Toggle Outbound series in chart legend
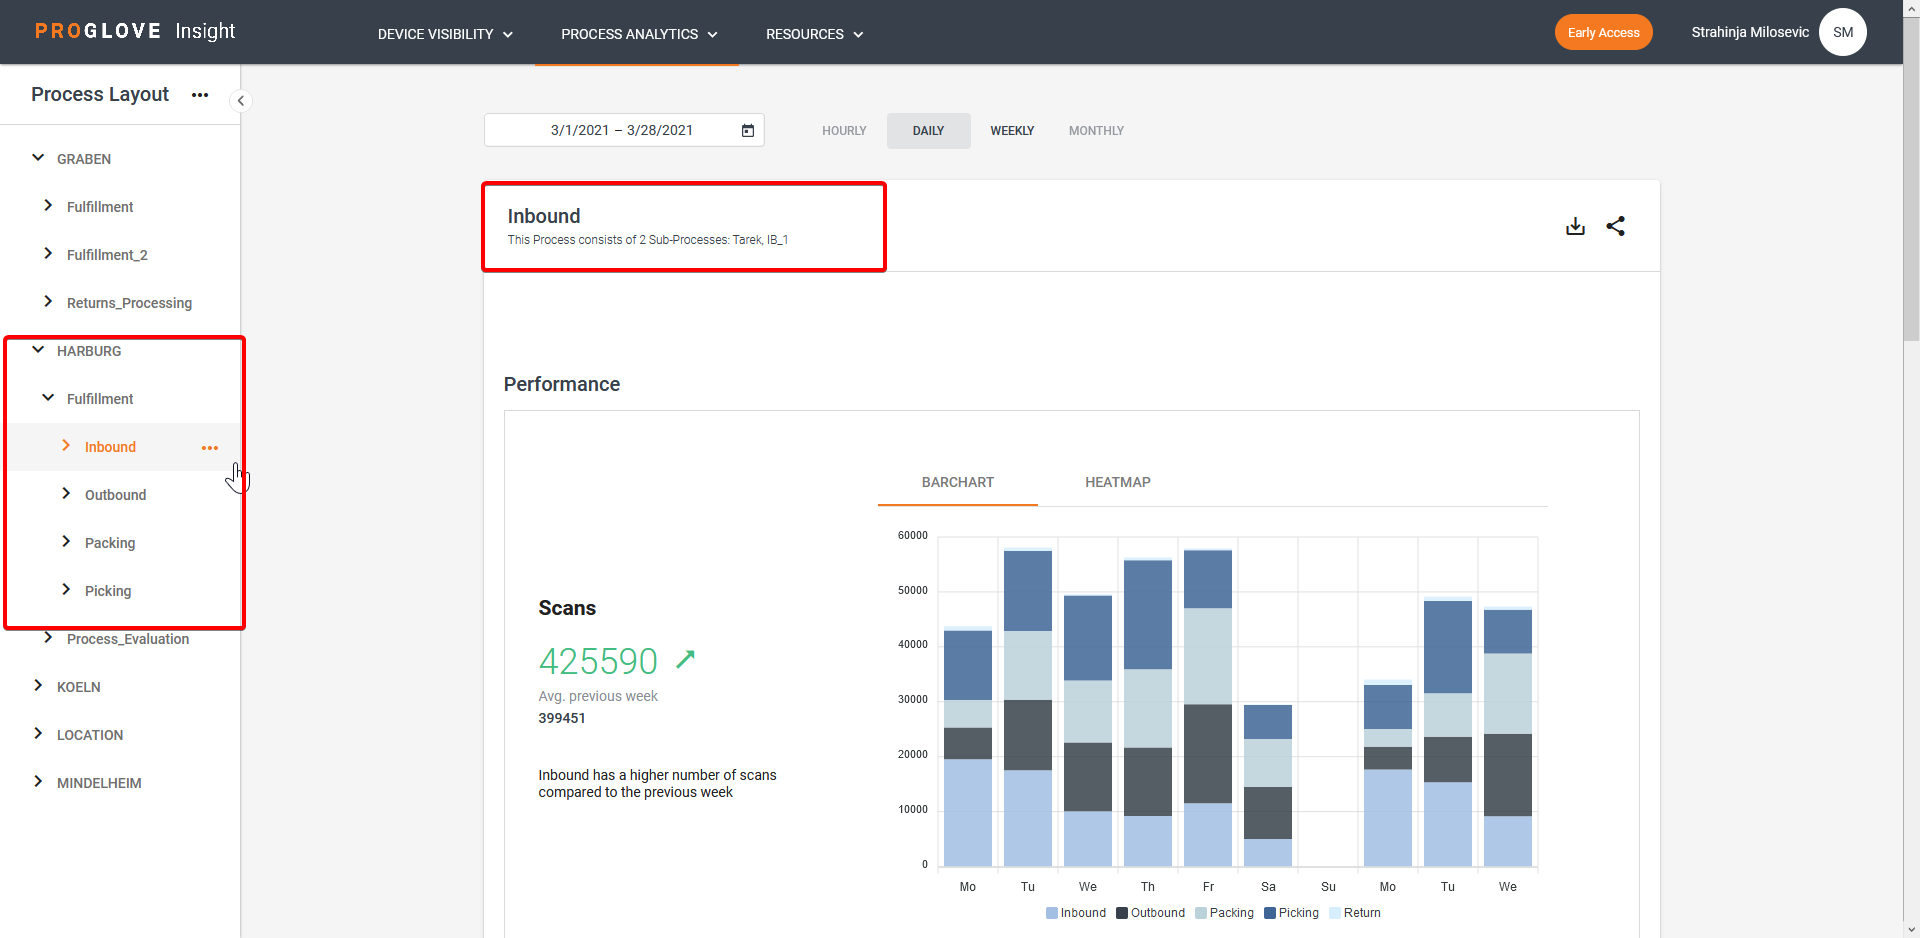Viewport: 1920px width, 938px height. [1151, 913]
